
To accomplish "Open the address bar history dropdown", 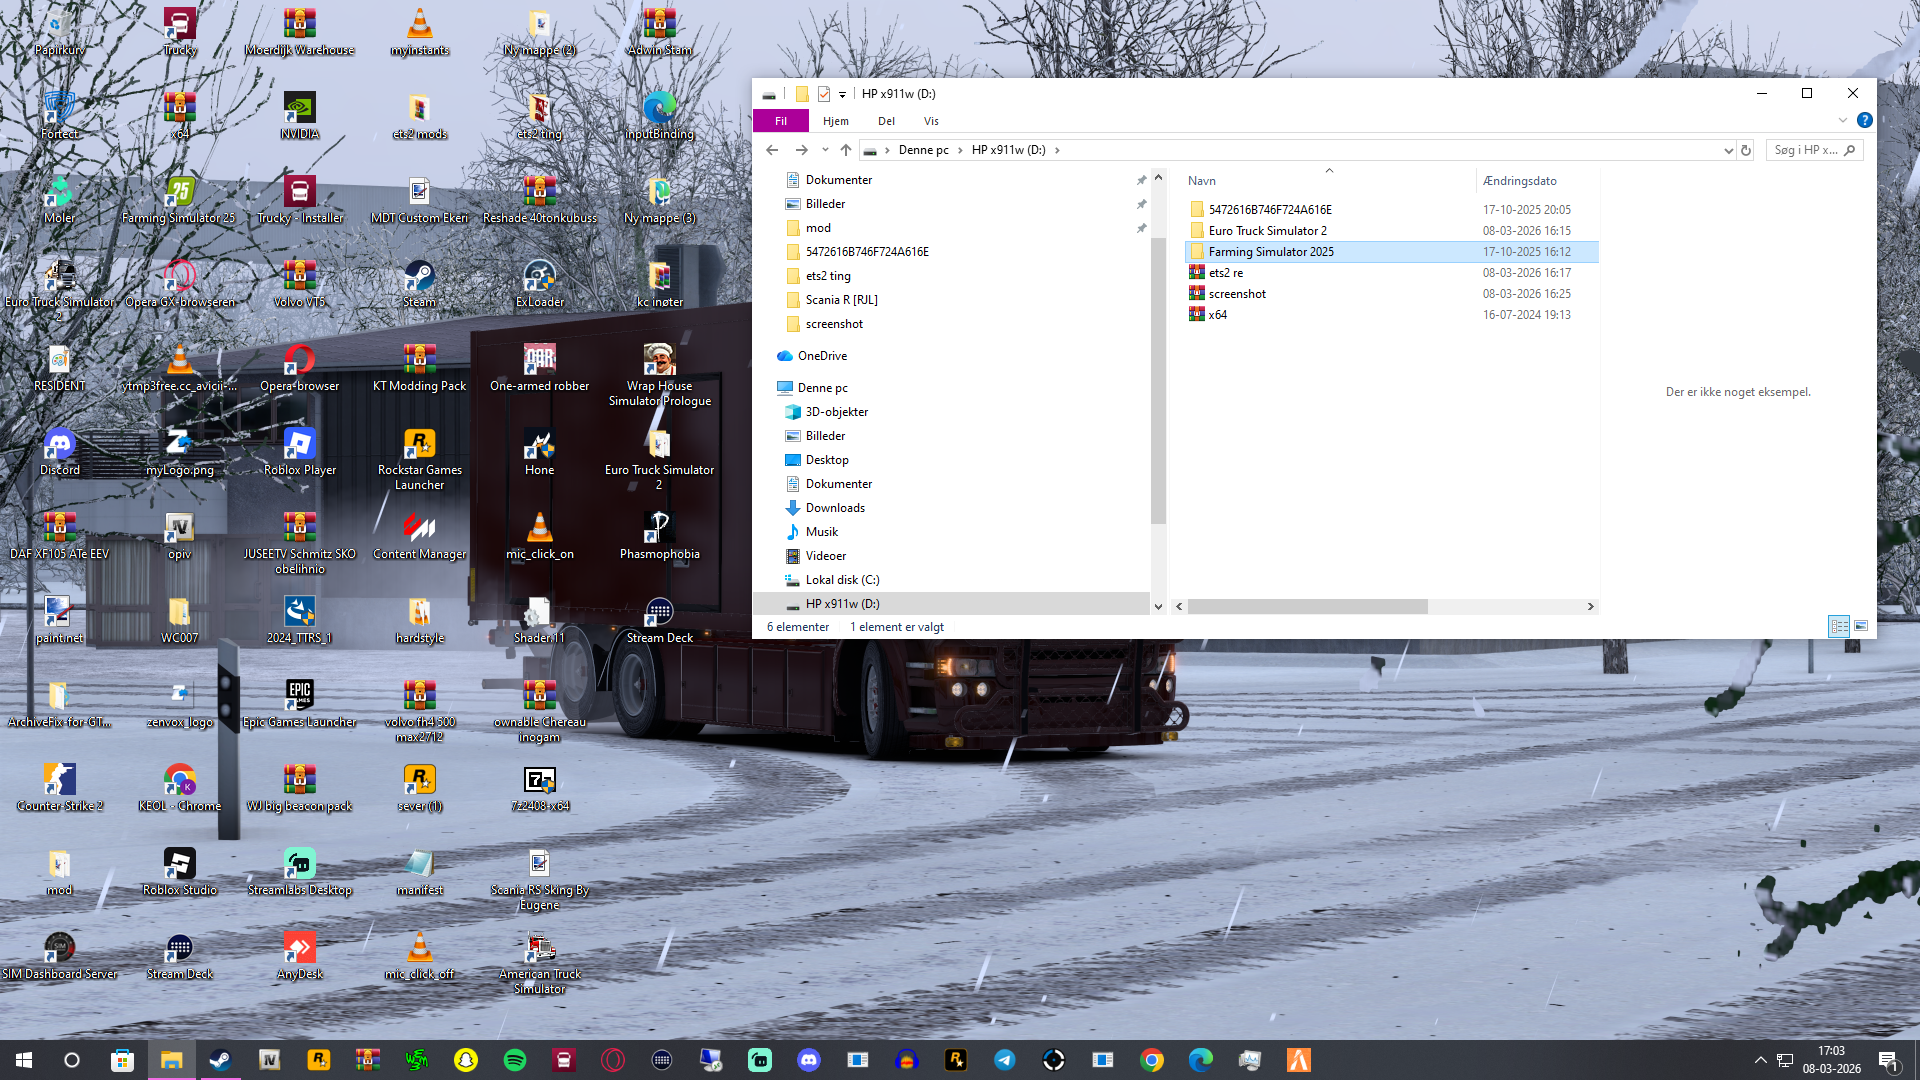I will (x=1728, y=150).
